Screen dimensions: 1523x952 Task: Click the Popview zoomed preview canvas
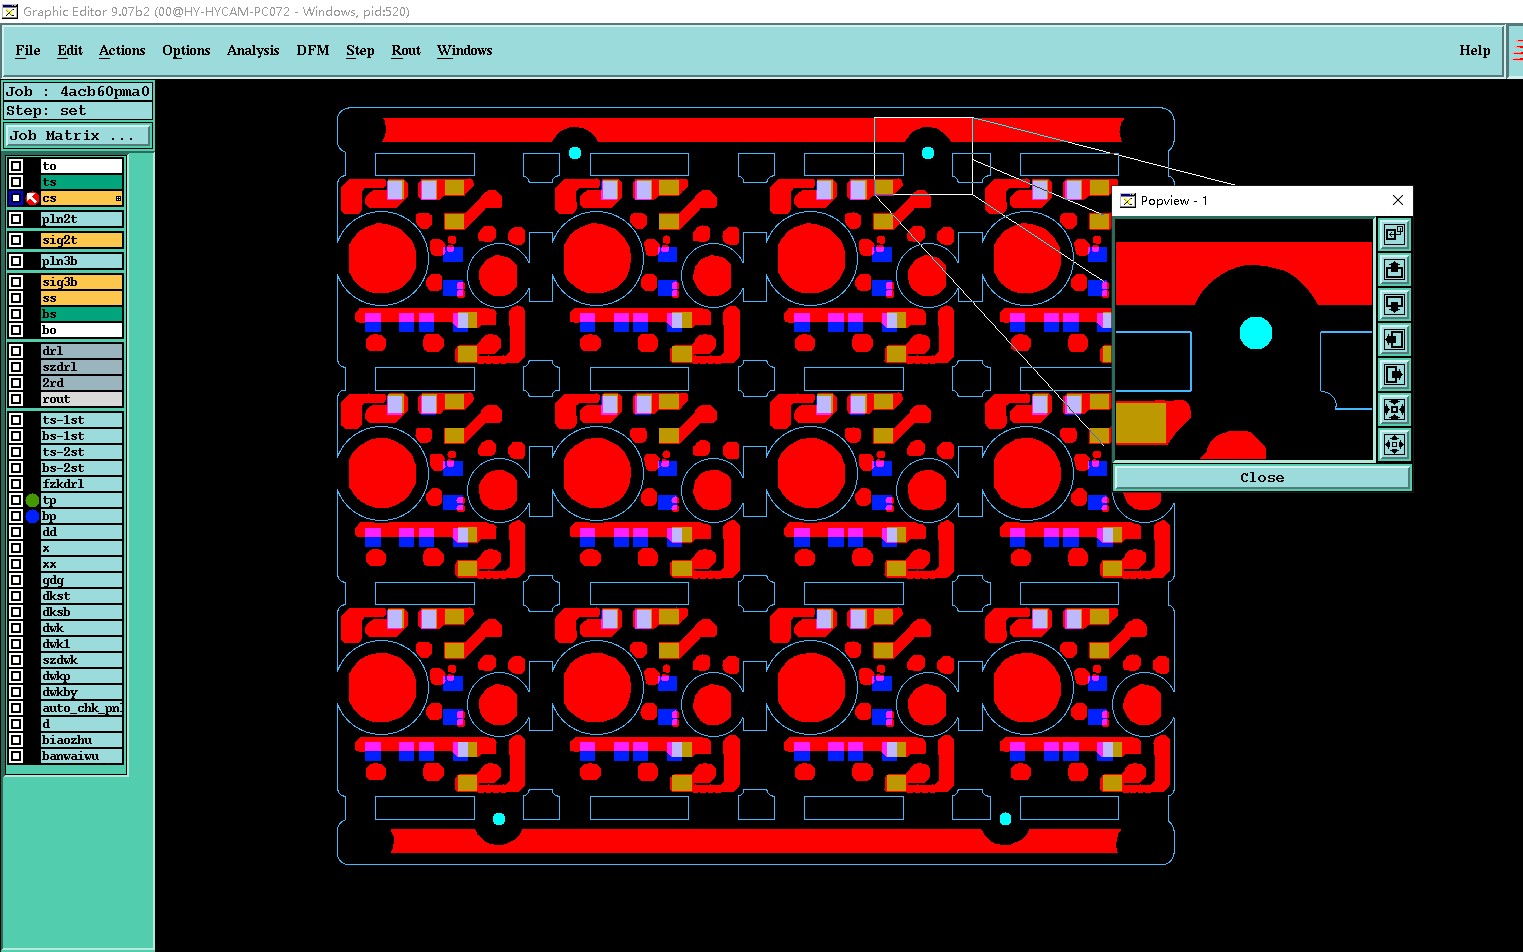click(x=1244, y=340)
